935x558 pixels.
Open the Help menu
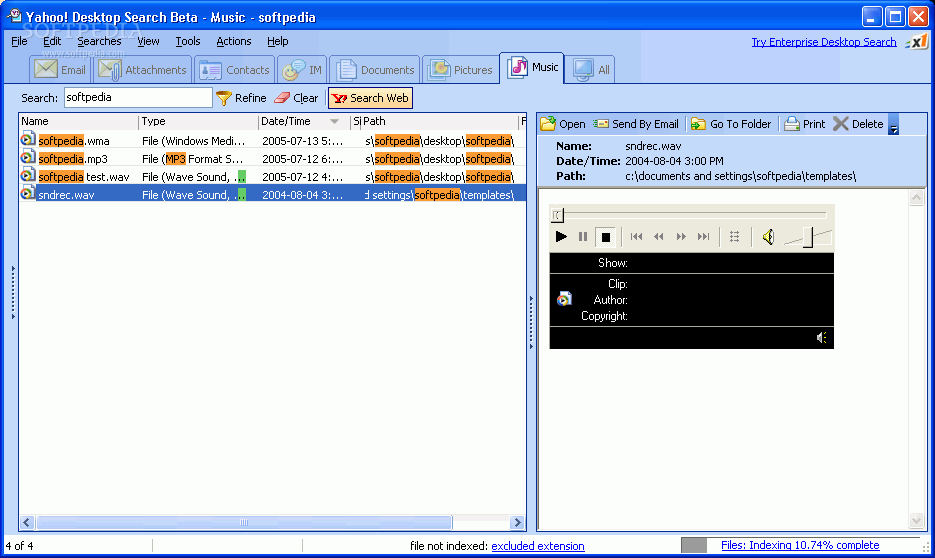[277, 41]
